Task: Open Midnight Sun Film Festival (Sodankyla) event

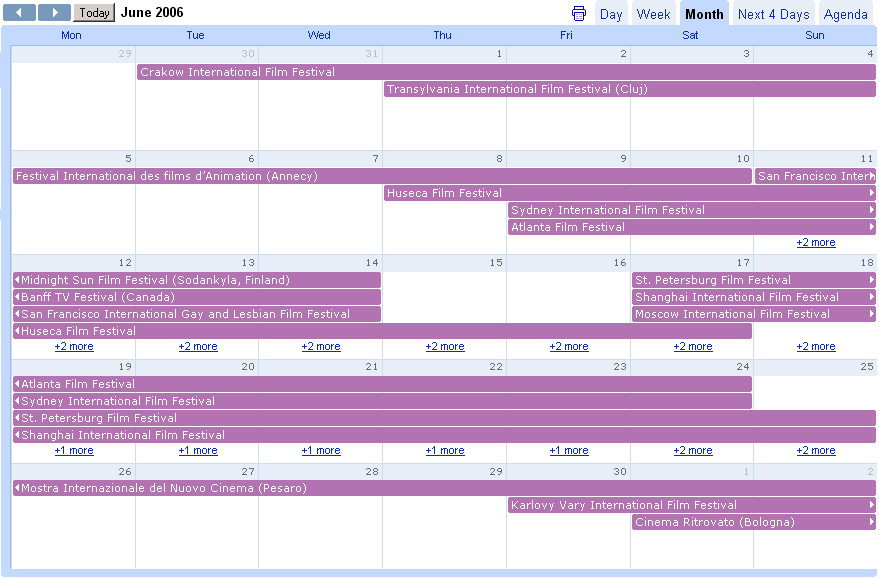Action: pyautogui.click(x=197, y=280)
